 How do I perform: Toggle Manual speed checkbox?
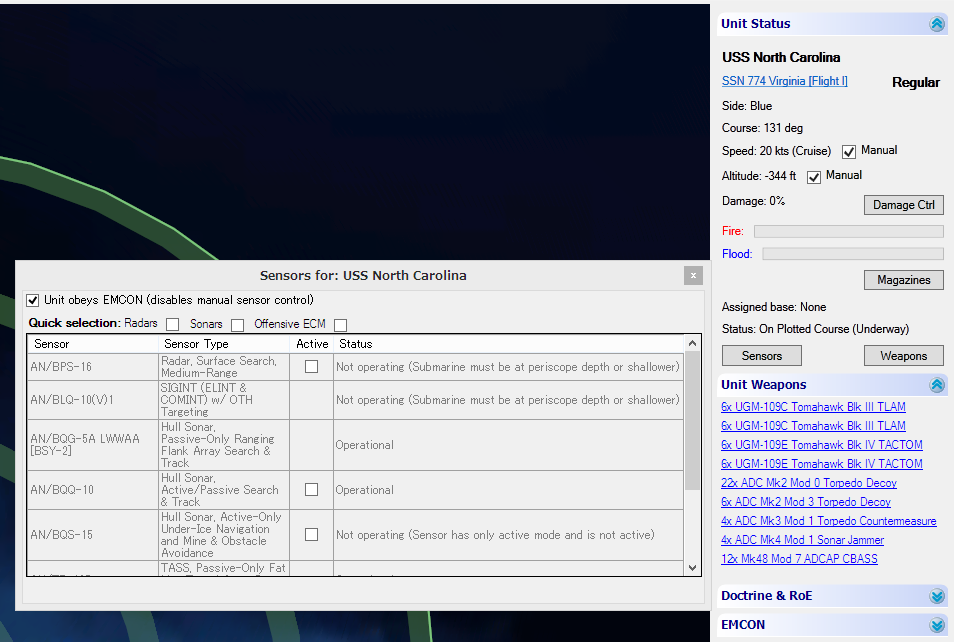[x=849, y=152]
